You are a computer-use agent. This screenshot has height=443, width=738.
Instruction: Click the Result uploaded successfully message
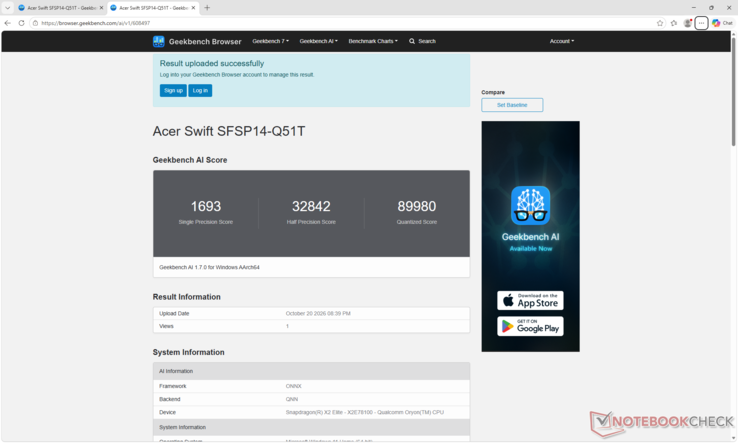click(x=212, y=64)
